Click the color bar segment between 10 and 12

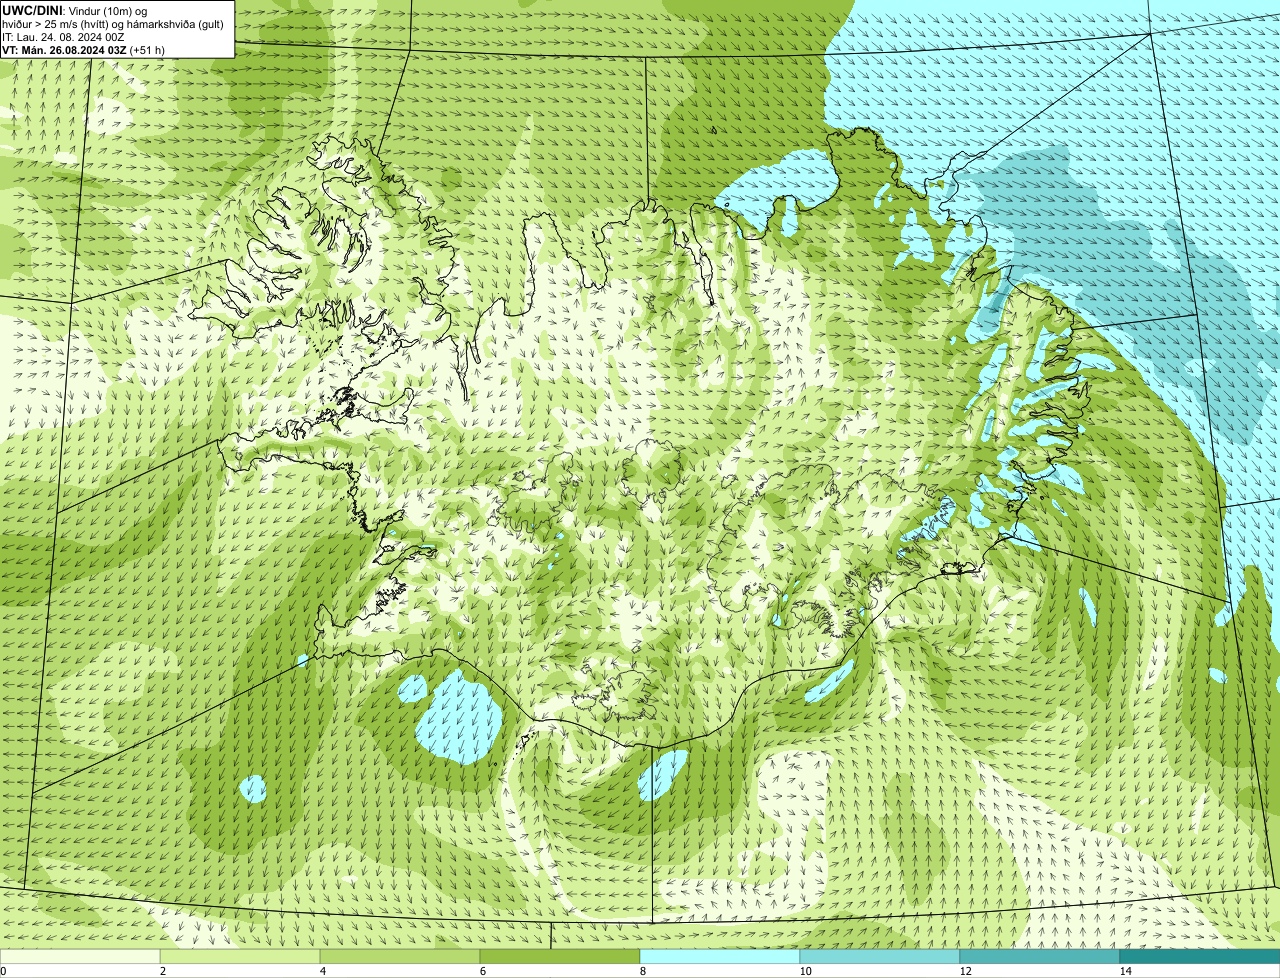(880, 956)
